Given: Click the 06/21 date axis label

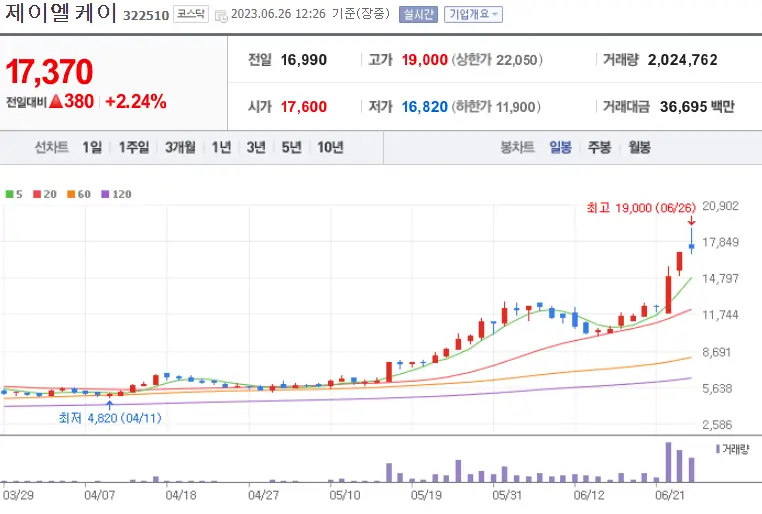Looking at the screenshot, I should [x=670, y=495].
